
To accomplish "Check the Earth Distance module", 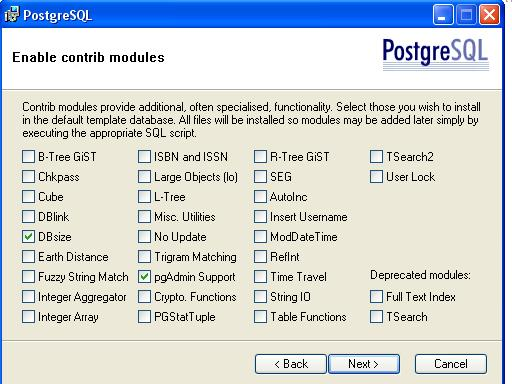I will (x=28, y=257).
